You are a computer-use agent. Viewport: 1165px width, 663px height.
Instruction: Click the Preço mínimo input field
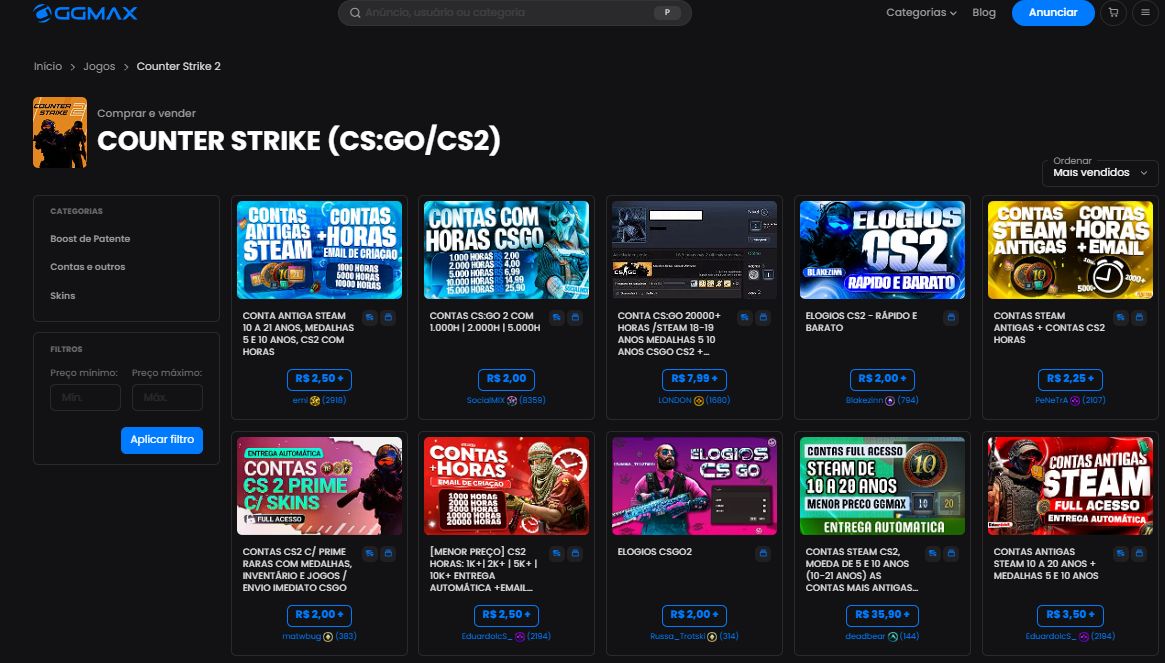point(85,397)
